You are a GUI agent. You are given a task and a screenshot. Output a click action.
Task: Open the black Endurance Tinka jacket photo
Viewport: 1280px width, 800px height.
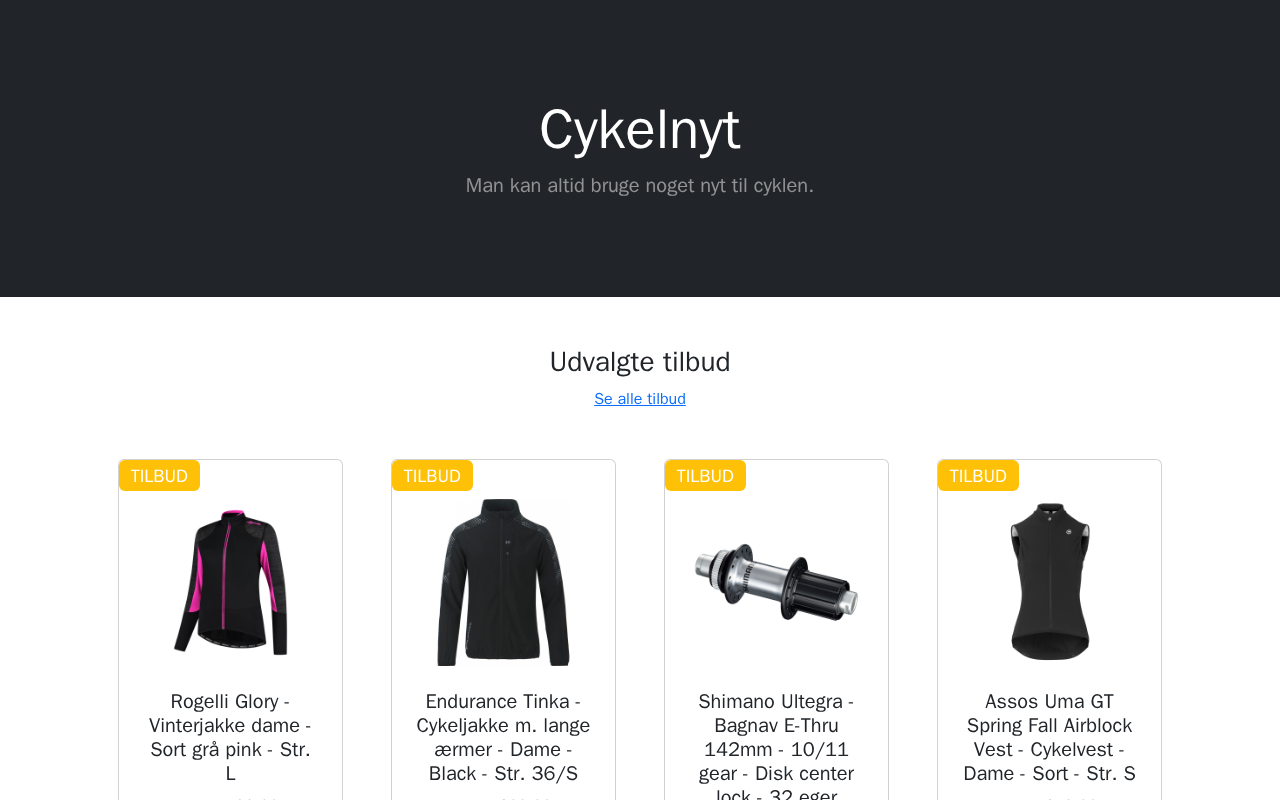(503, 582)
